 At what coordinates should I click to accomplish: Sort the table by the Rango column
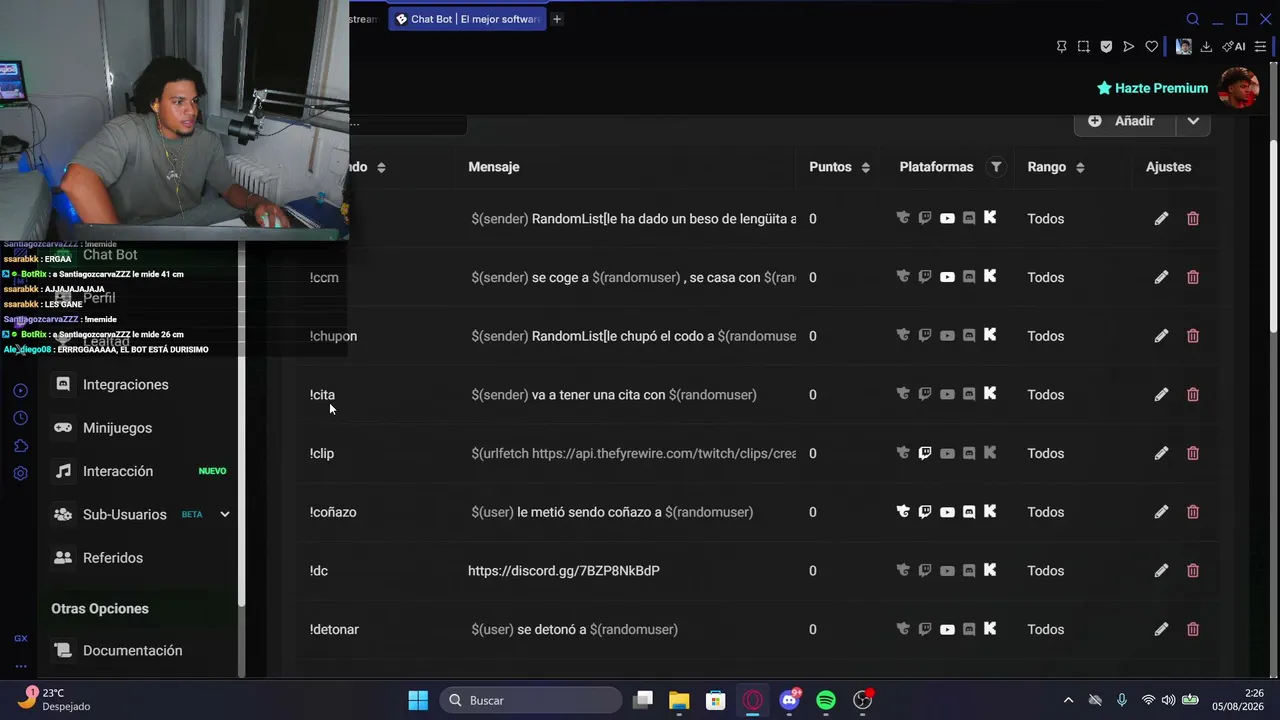[x=1080, y=167]
